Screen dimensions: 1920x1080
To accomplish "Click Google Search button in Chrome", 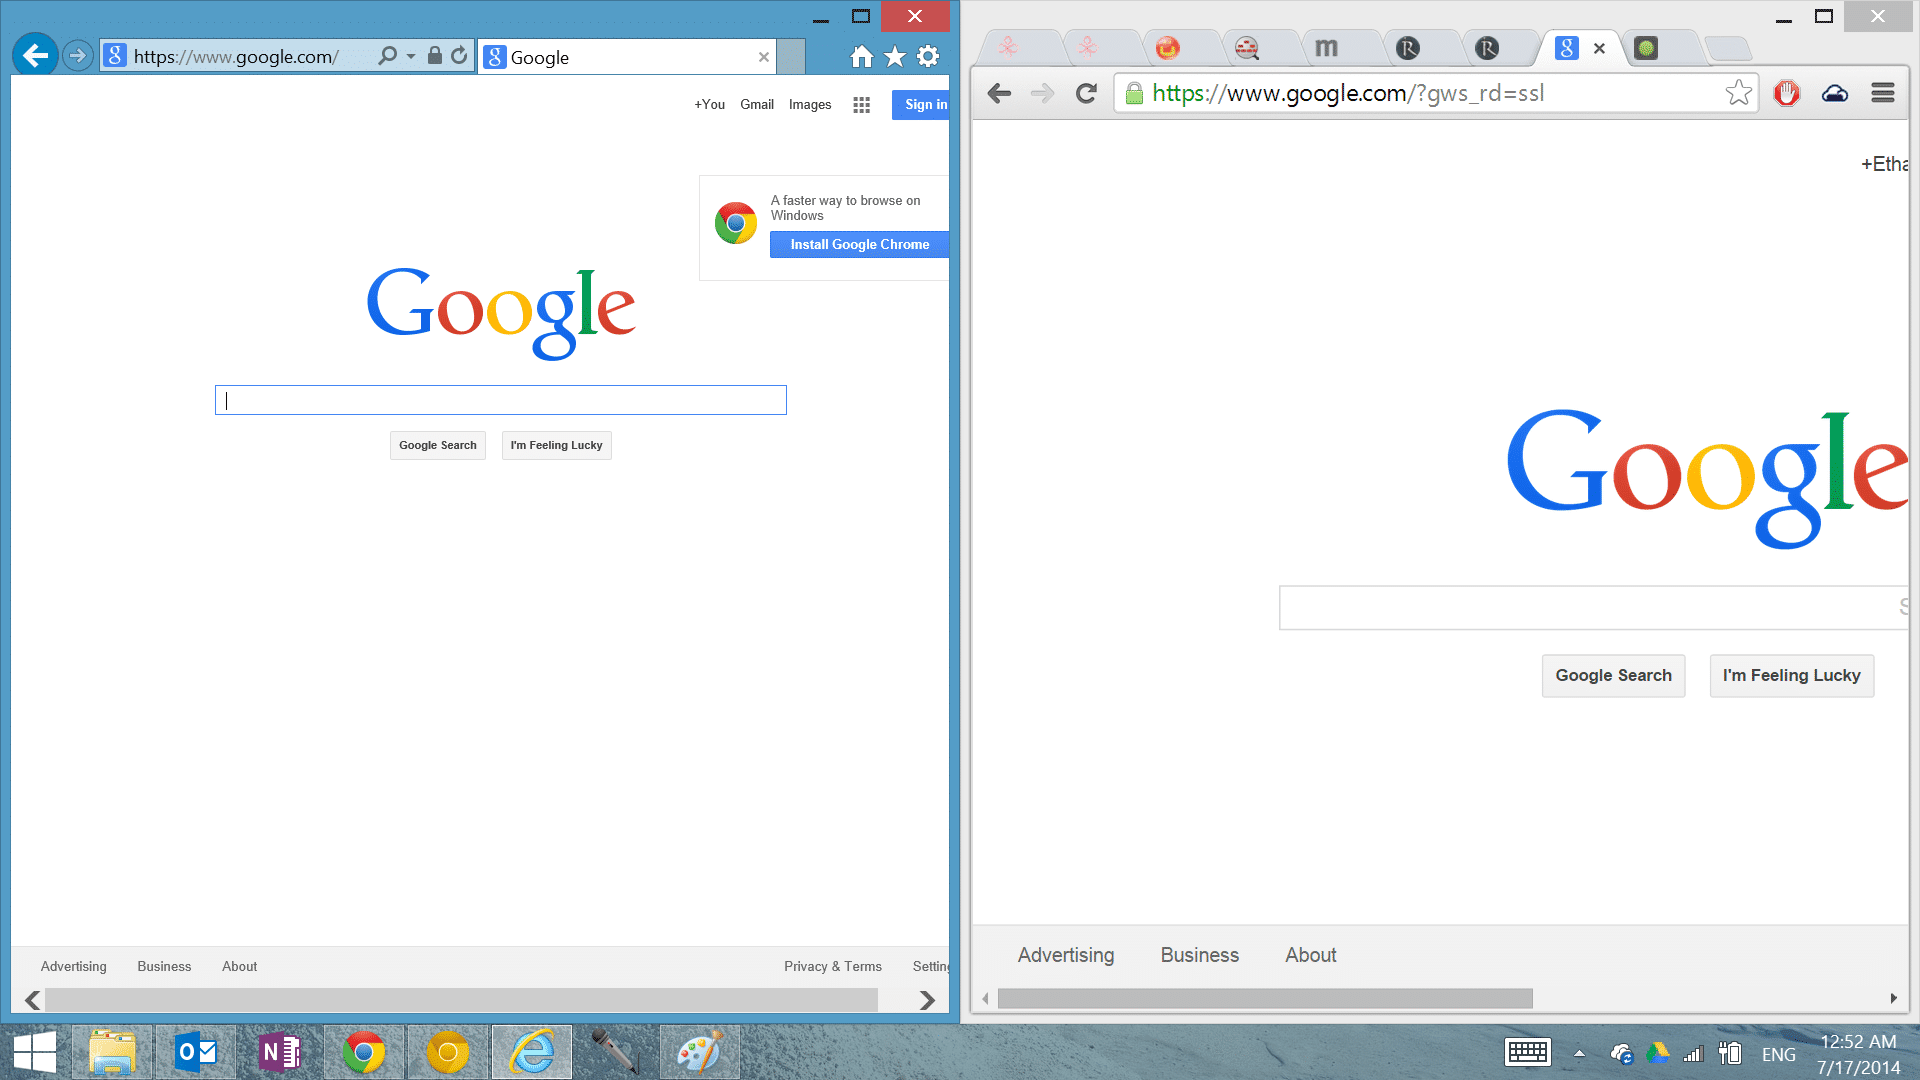I will pos(1613,676).
